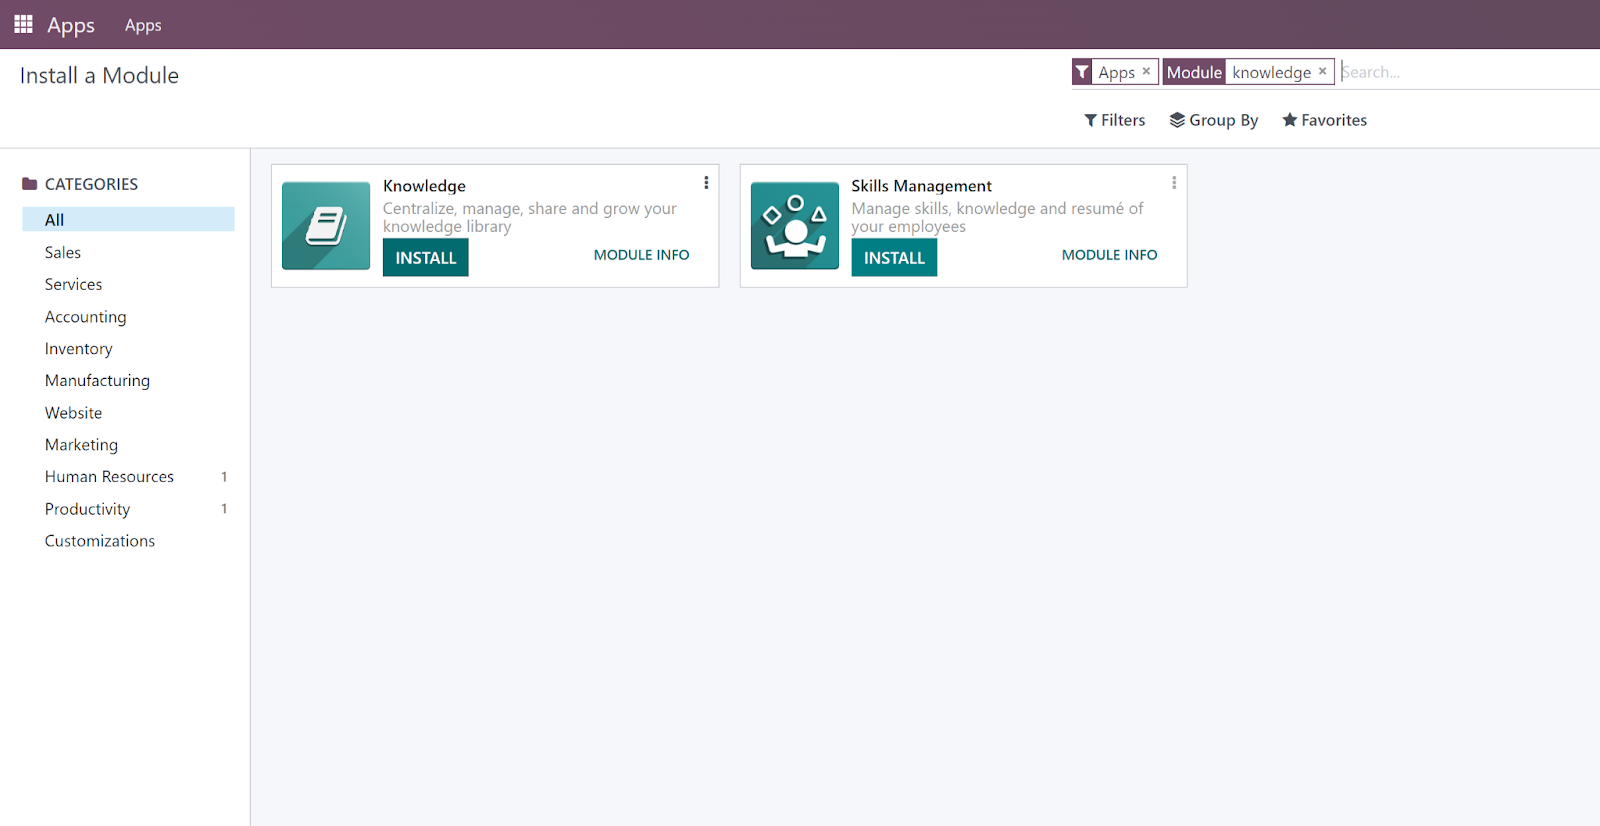1600x826 pixels.
Task: Open Module Info for Skills Management
Action: 1109,255
